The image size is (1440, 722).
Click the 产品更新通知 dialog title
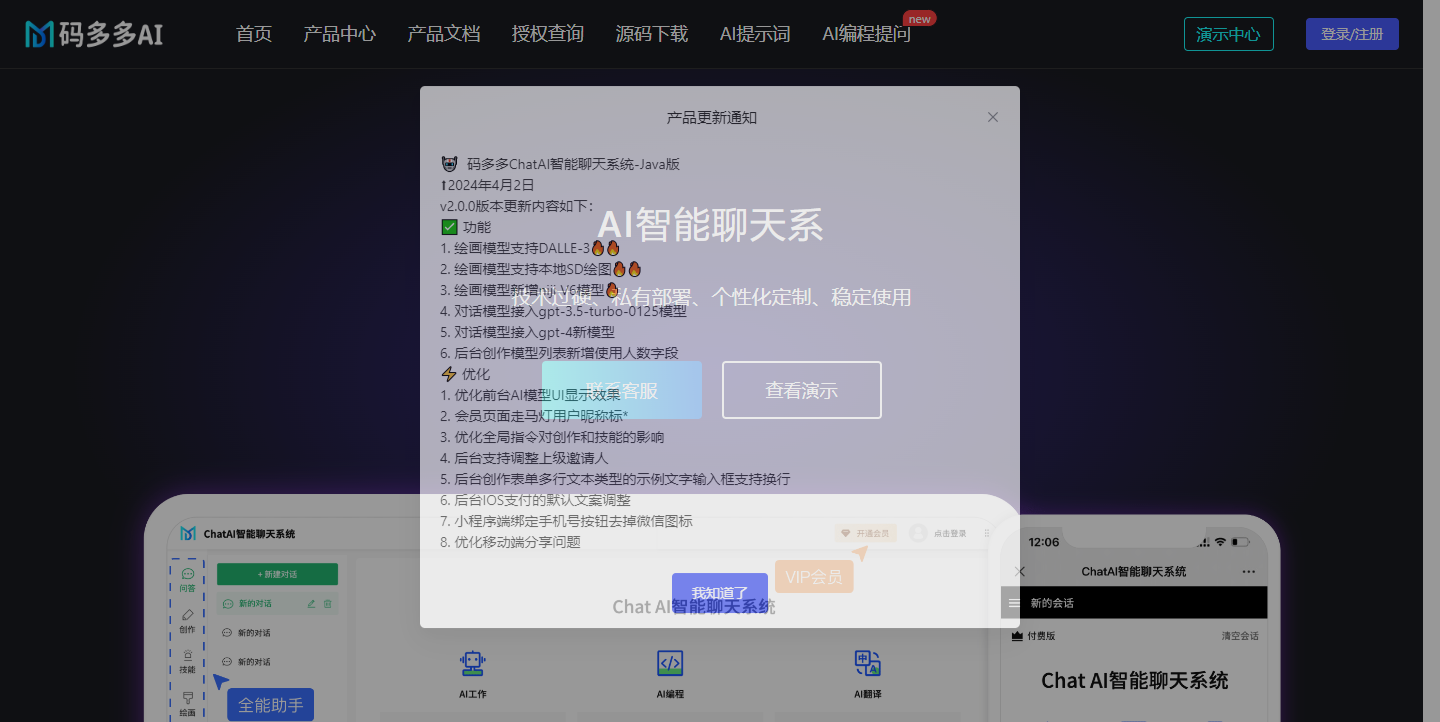(712, 118)
